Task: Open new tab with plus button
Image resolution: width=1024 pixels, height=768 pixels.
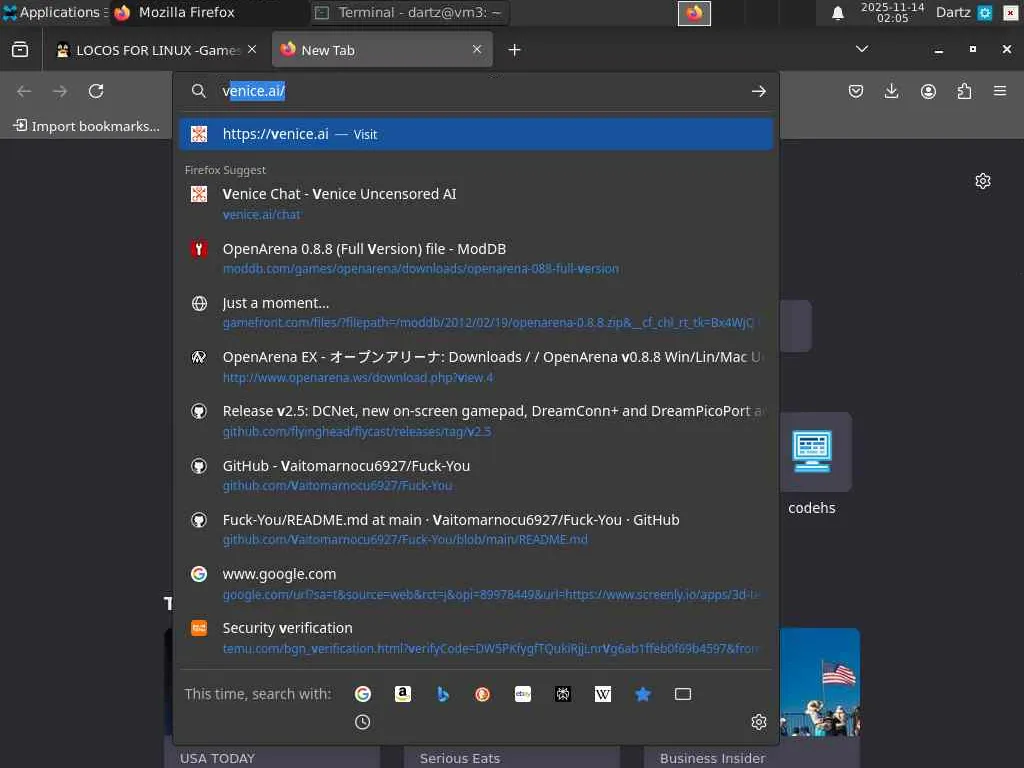Action: click(x=515, y=50)
